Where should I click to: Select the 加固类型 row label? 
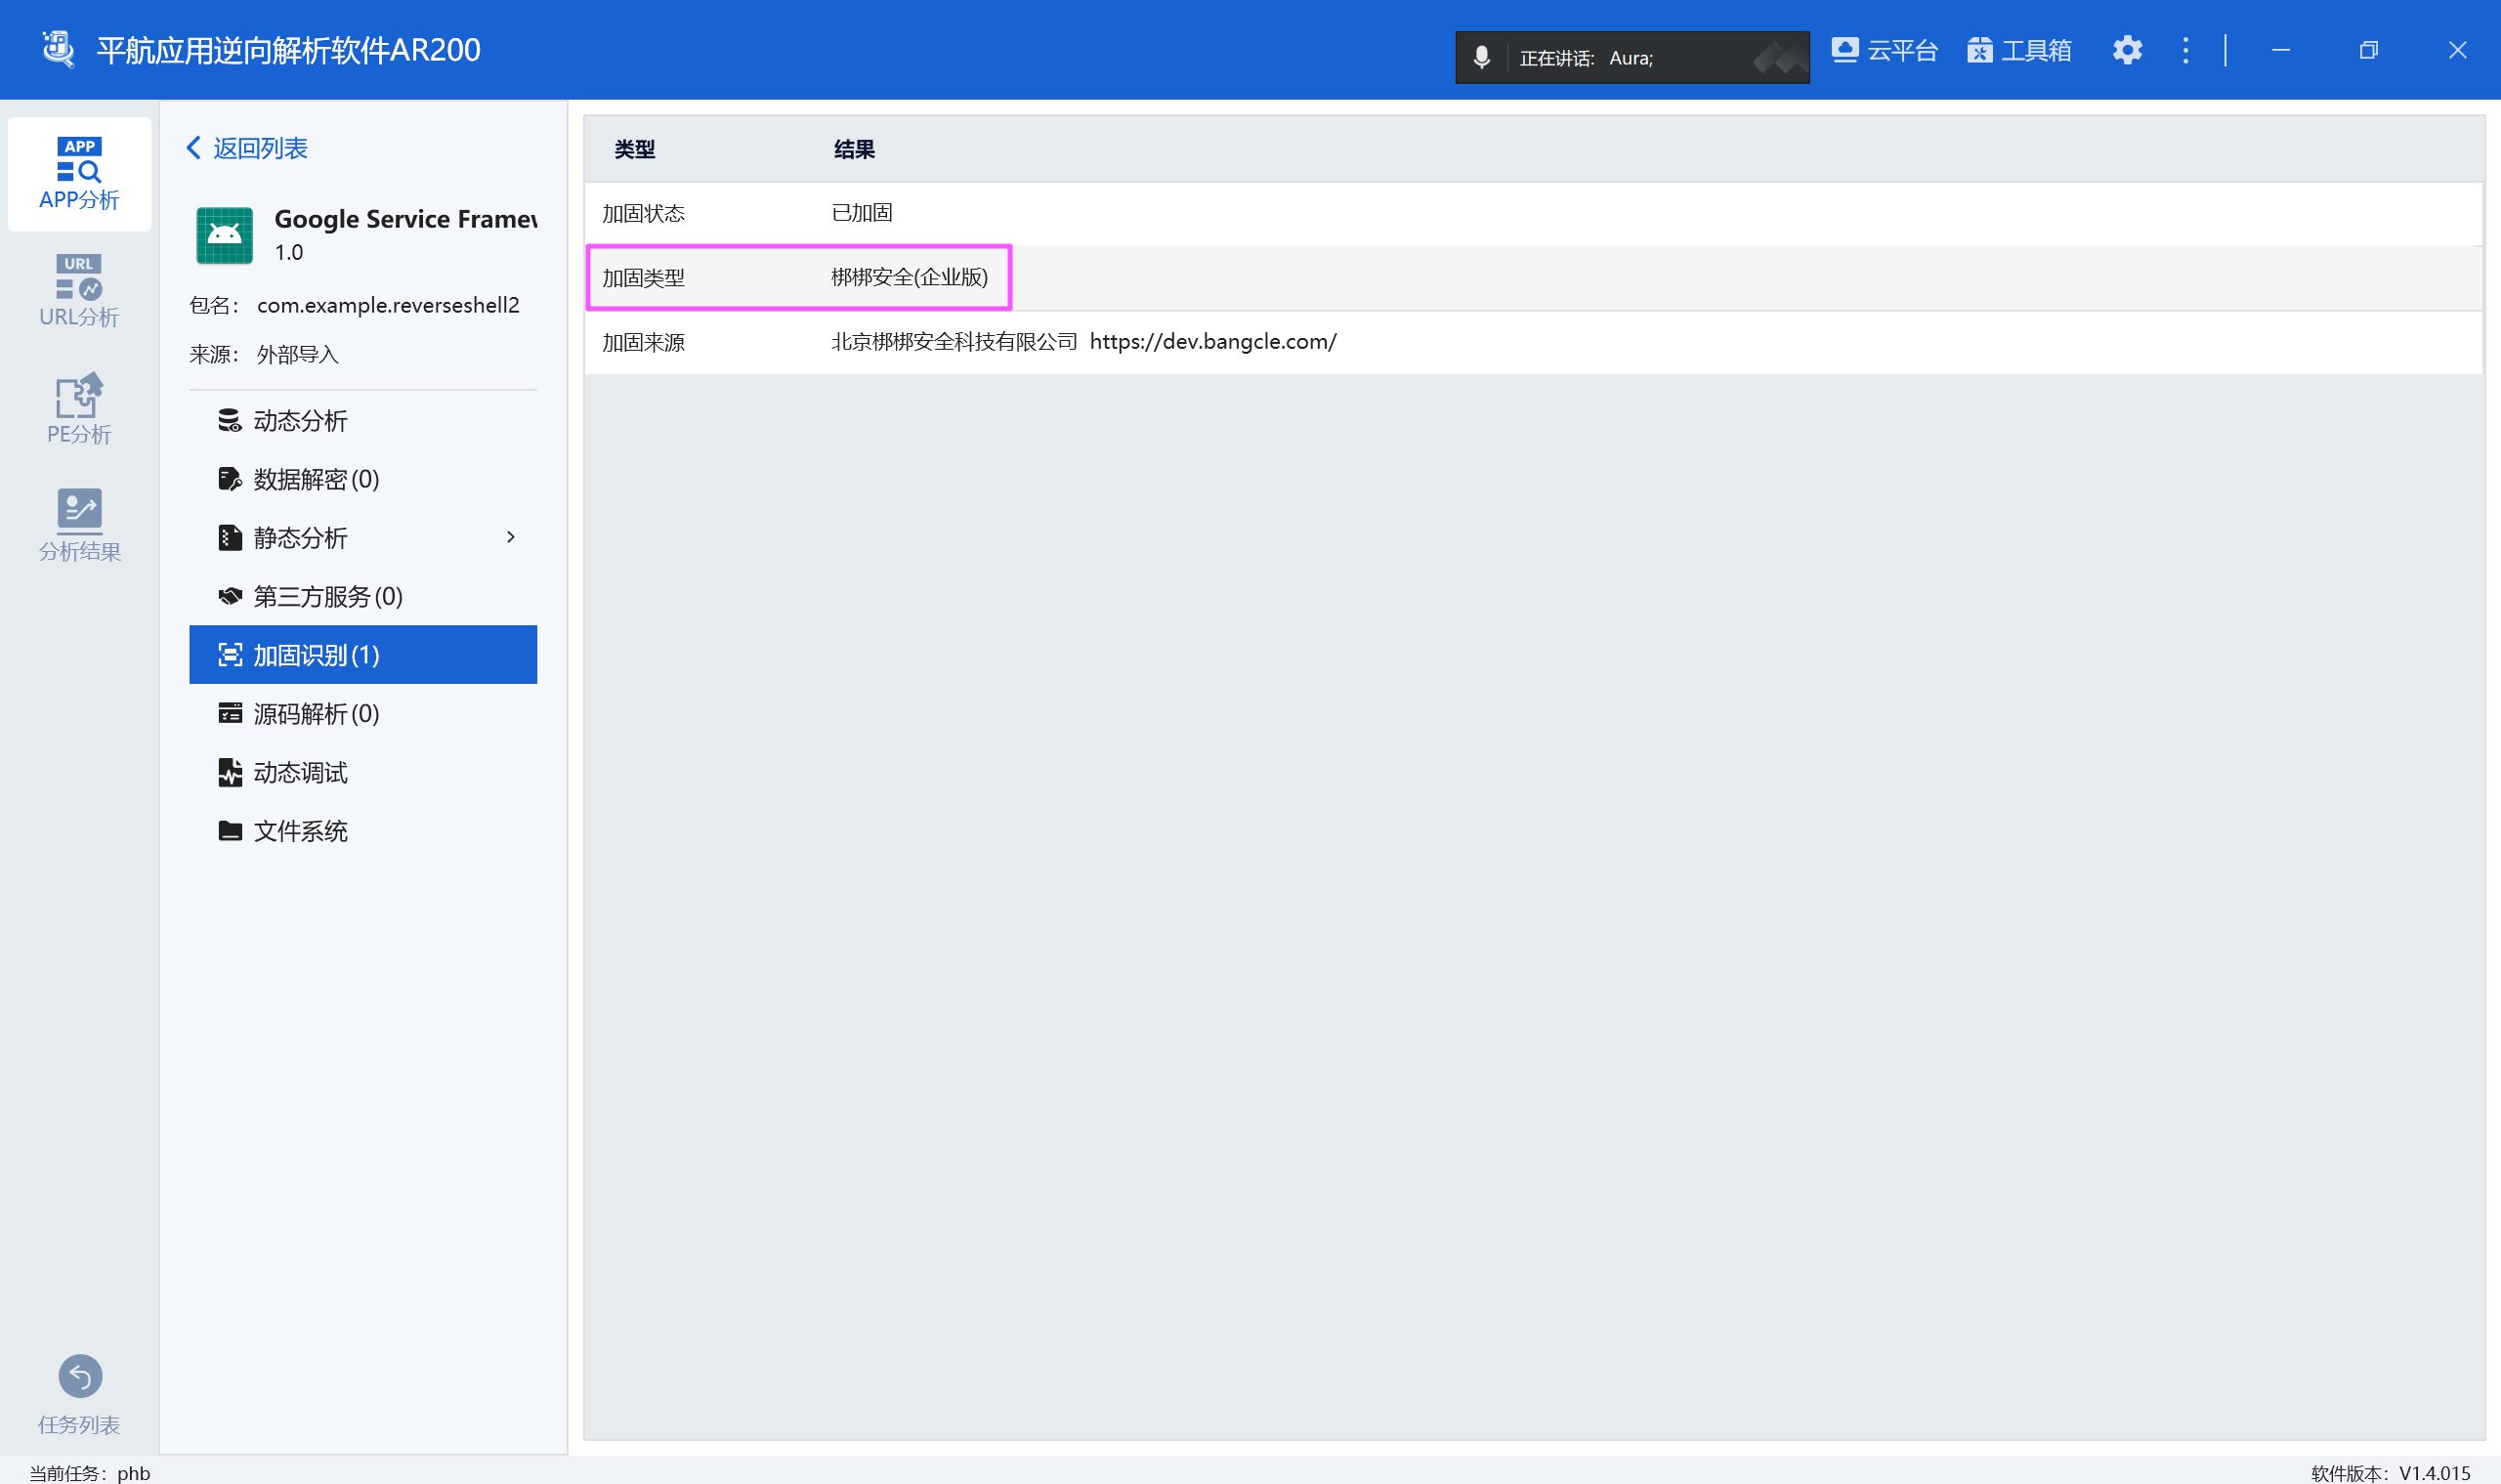point(643,277)
